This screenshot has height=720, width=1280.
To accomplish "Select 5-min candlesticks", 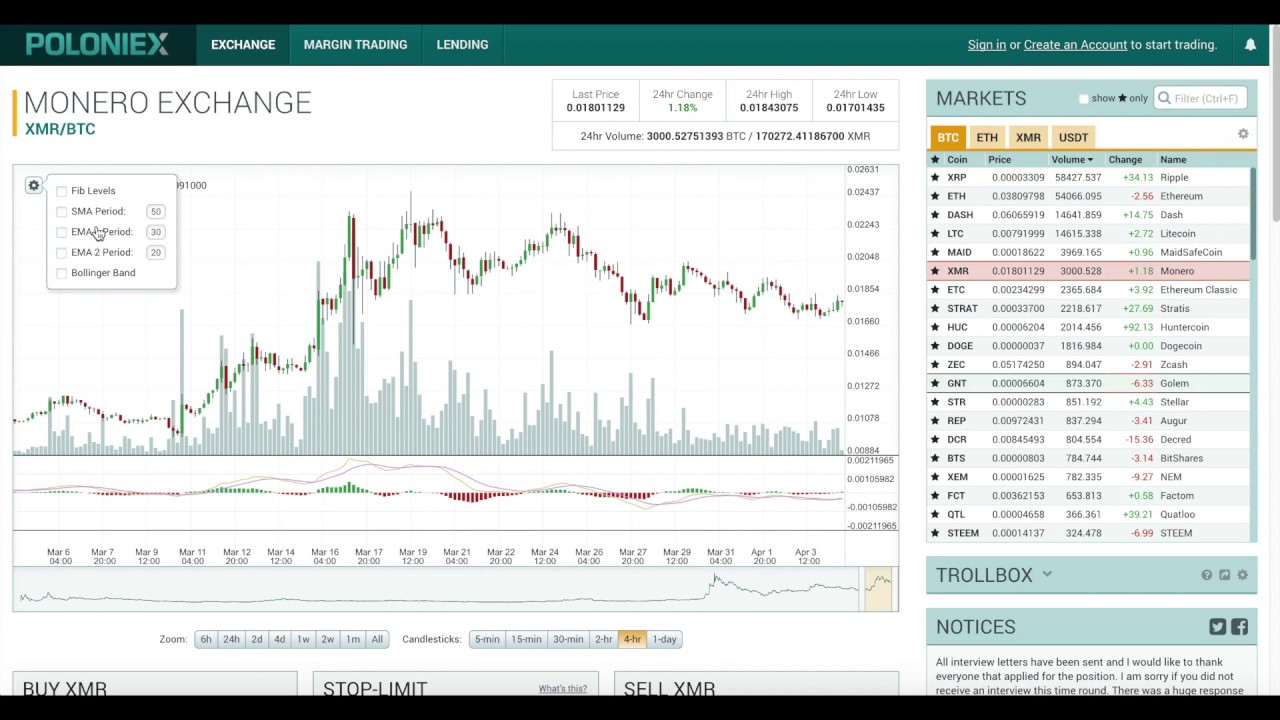I will coord(487,639).
